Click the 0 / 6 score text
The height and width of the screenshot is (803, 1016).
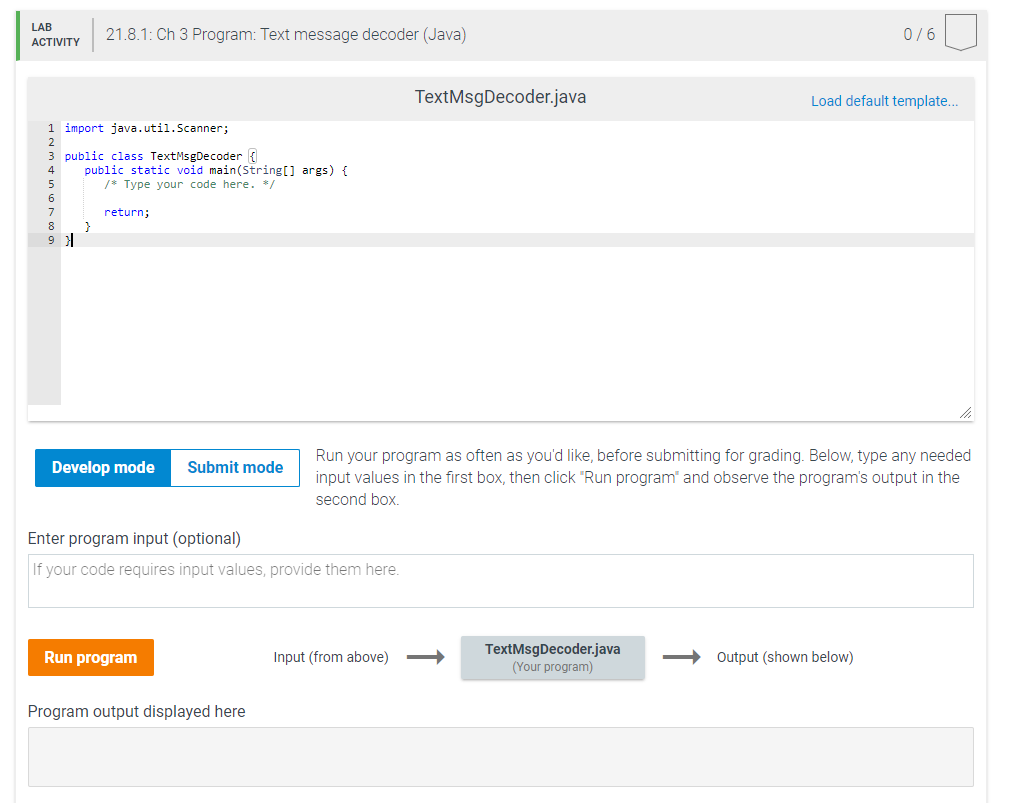918,33
